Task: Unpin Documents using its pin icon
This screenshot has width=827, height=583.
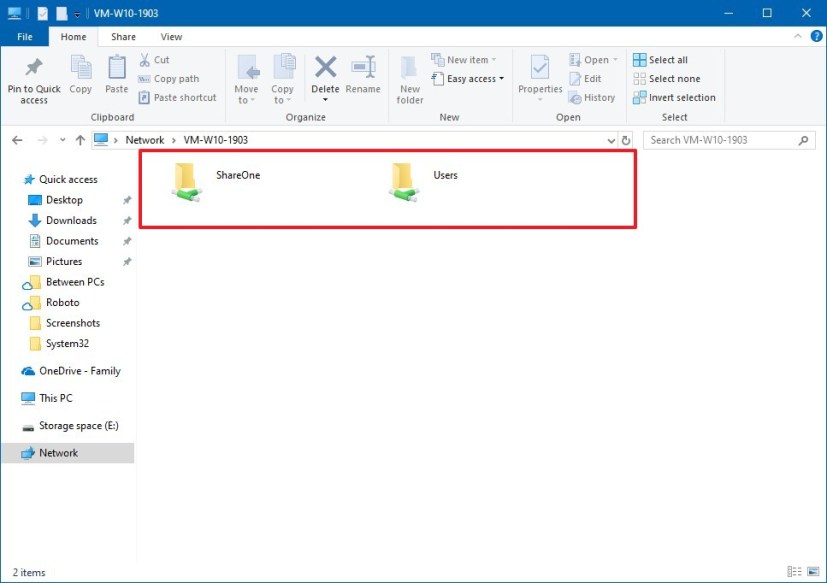Action: (127, 241)
